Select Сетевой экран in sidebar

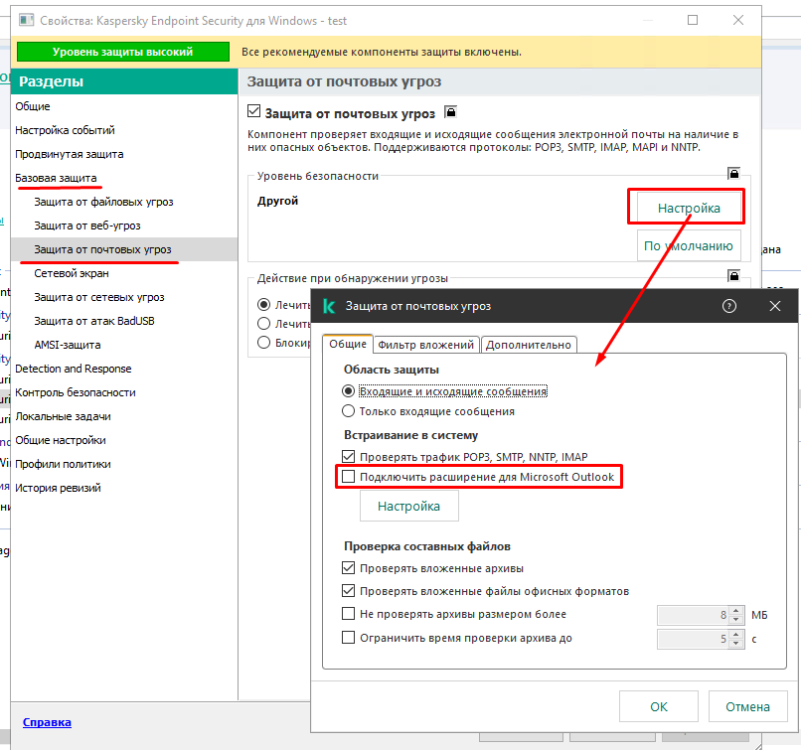pyautogui.click(x=72, y=273)
